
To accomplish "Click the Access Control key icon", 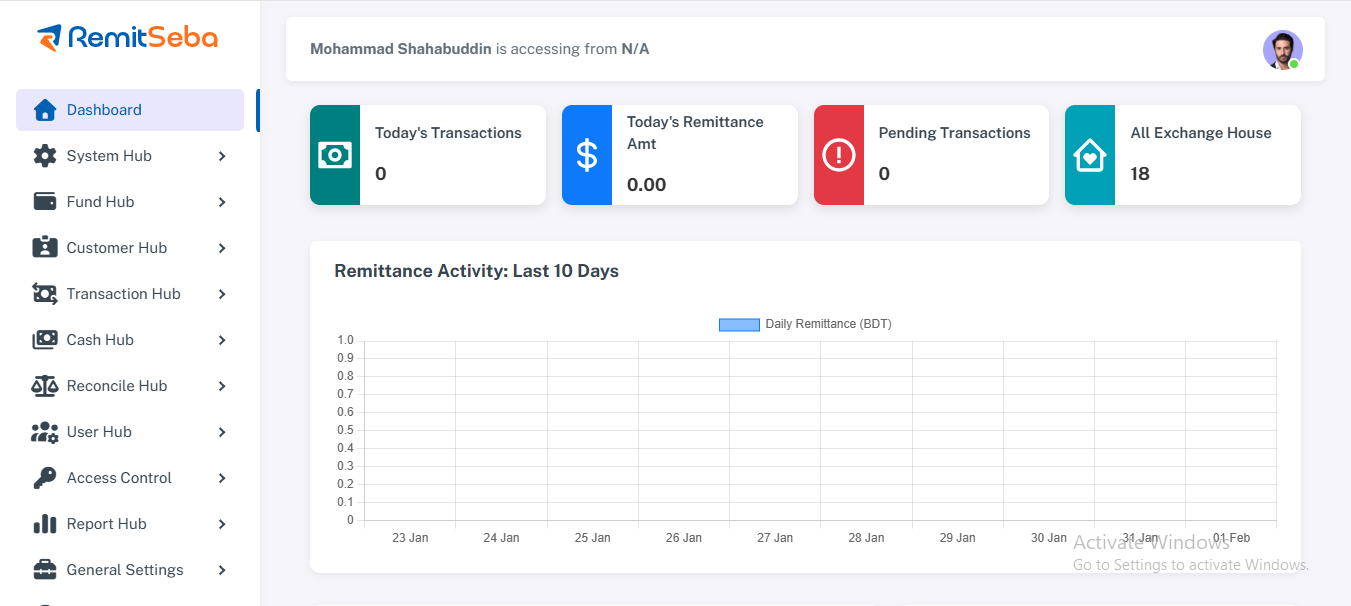I will [45, 478].
